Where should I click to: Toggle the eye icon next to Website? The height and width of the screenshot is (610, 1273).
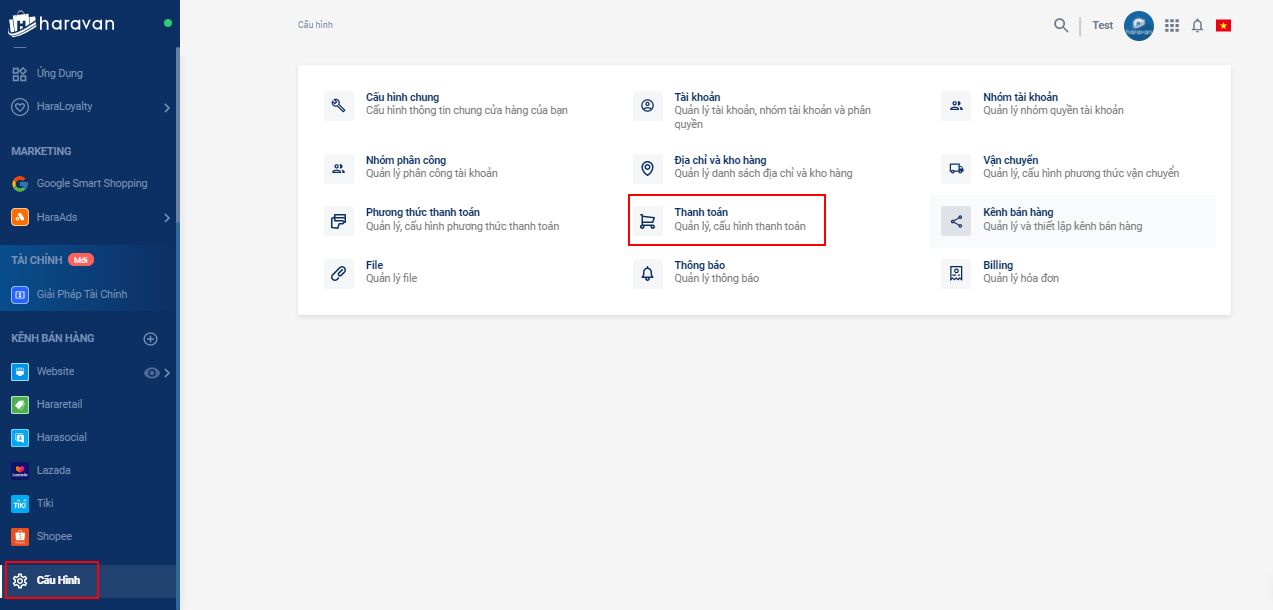click(x=152, y=373)
